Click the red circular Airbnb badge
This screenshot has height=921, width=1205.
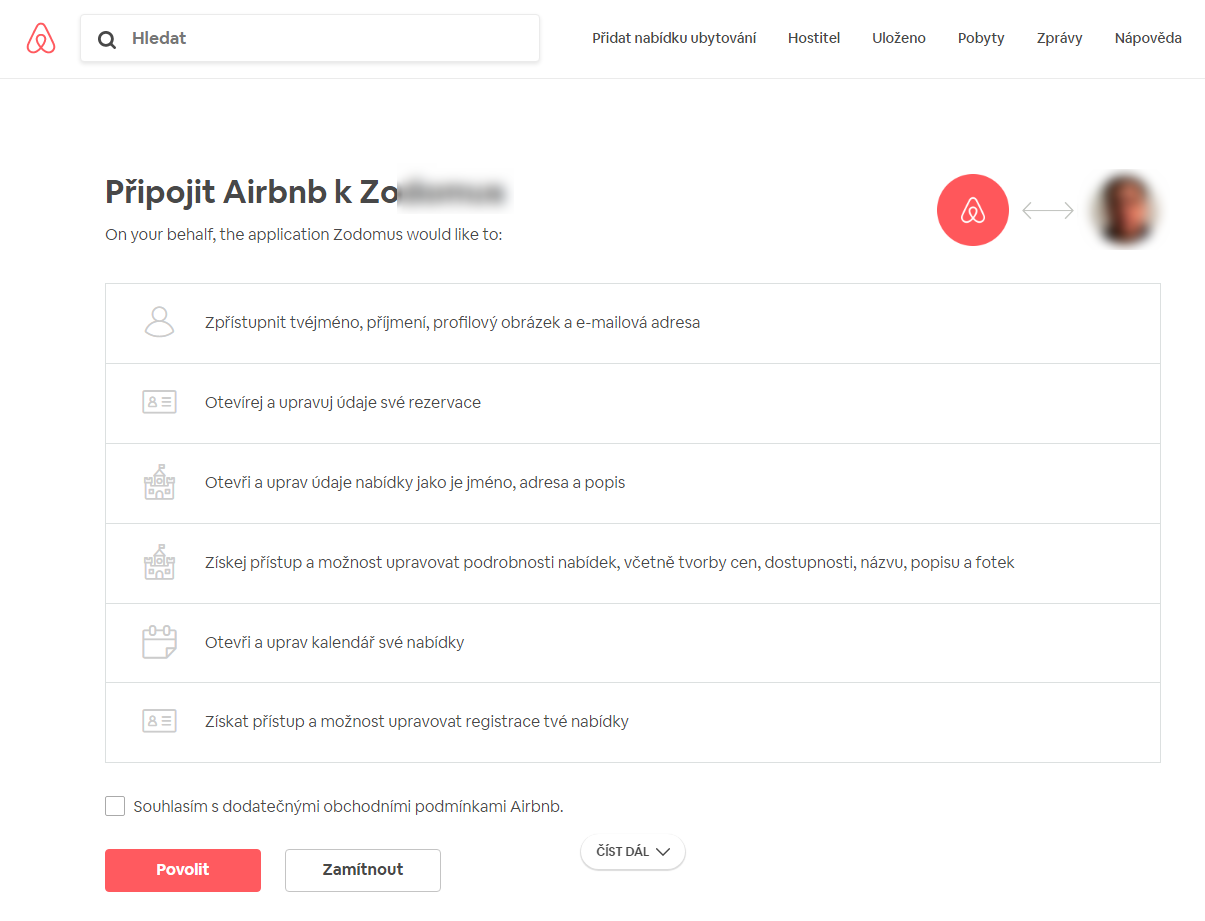[x=973, y=210]
